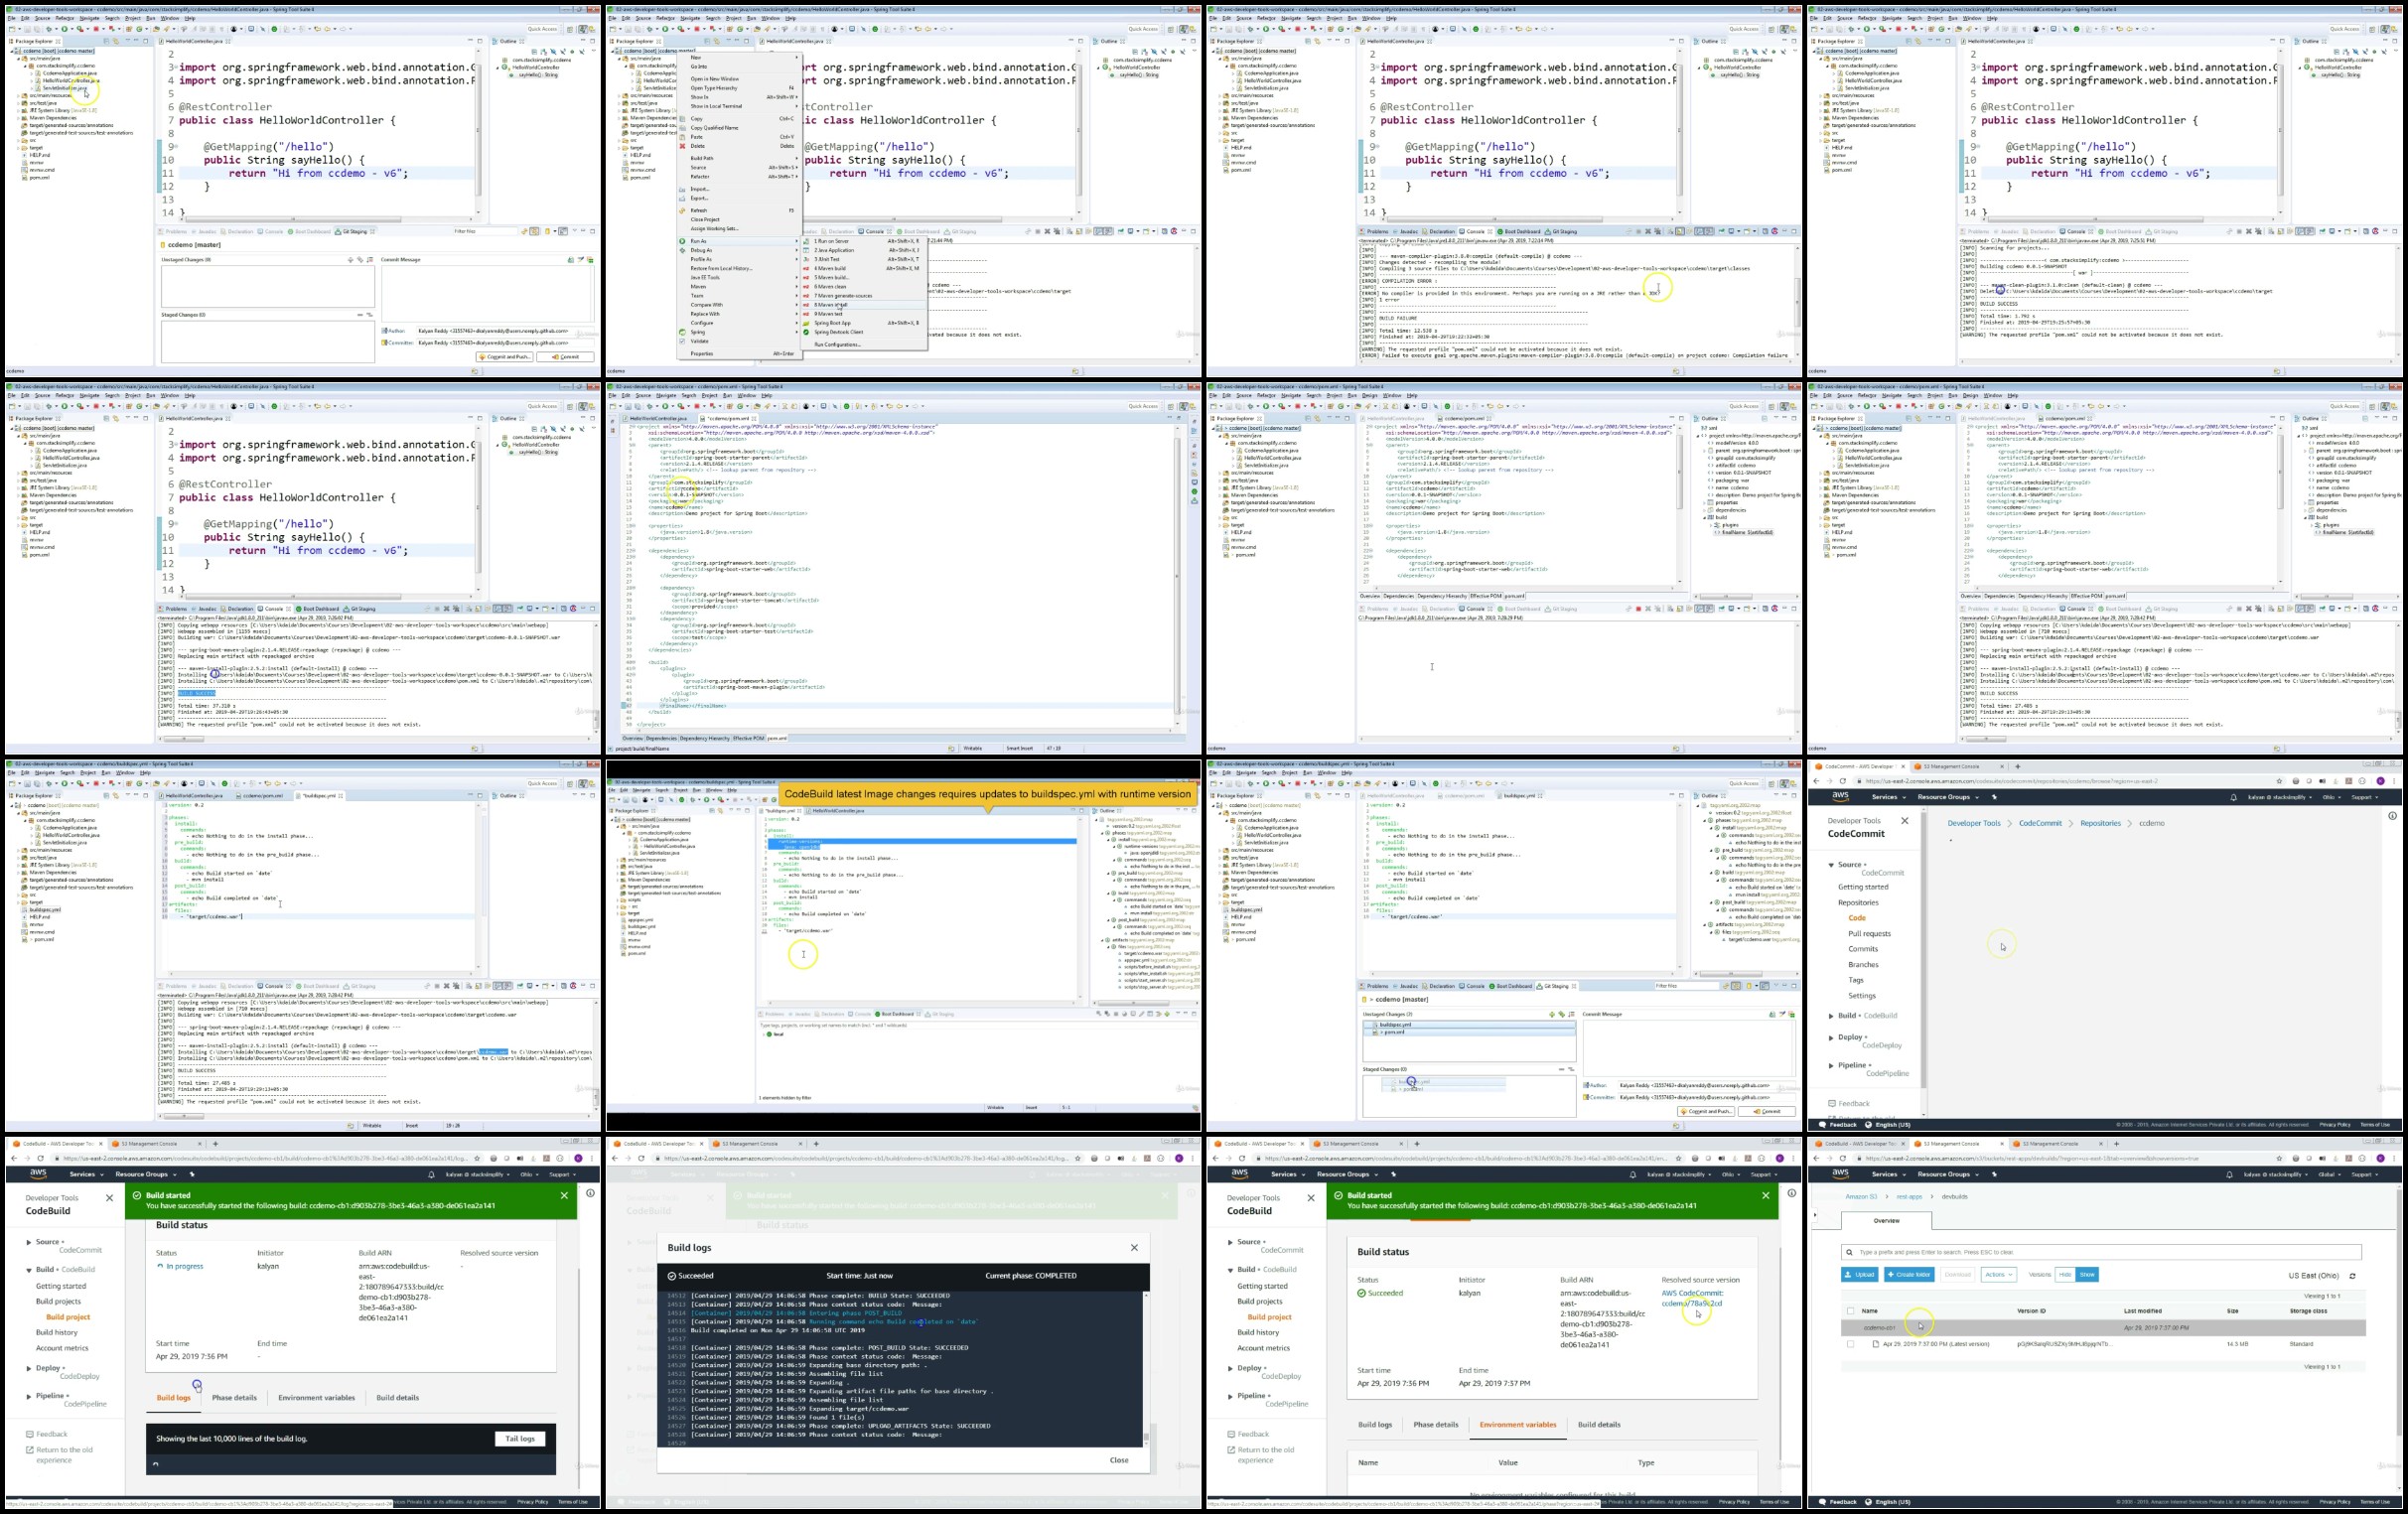Open Actions dropdown in S3 window

1998,1275
